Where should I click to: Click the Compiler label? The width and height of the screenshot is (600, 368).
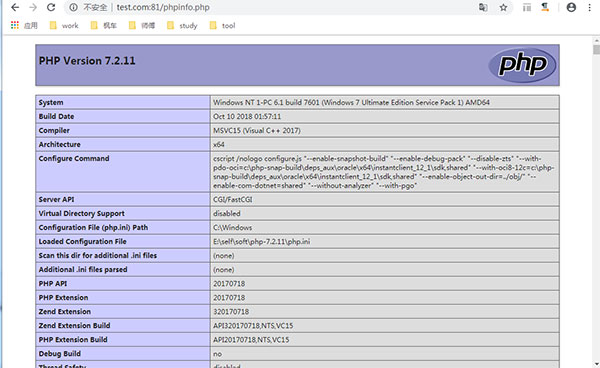pyautogui.click(x=54, y=130)
